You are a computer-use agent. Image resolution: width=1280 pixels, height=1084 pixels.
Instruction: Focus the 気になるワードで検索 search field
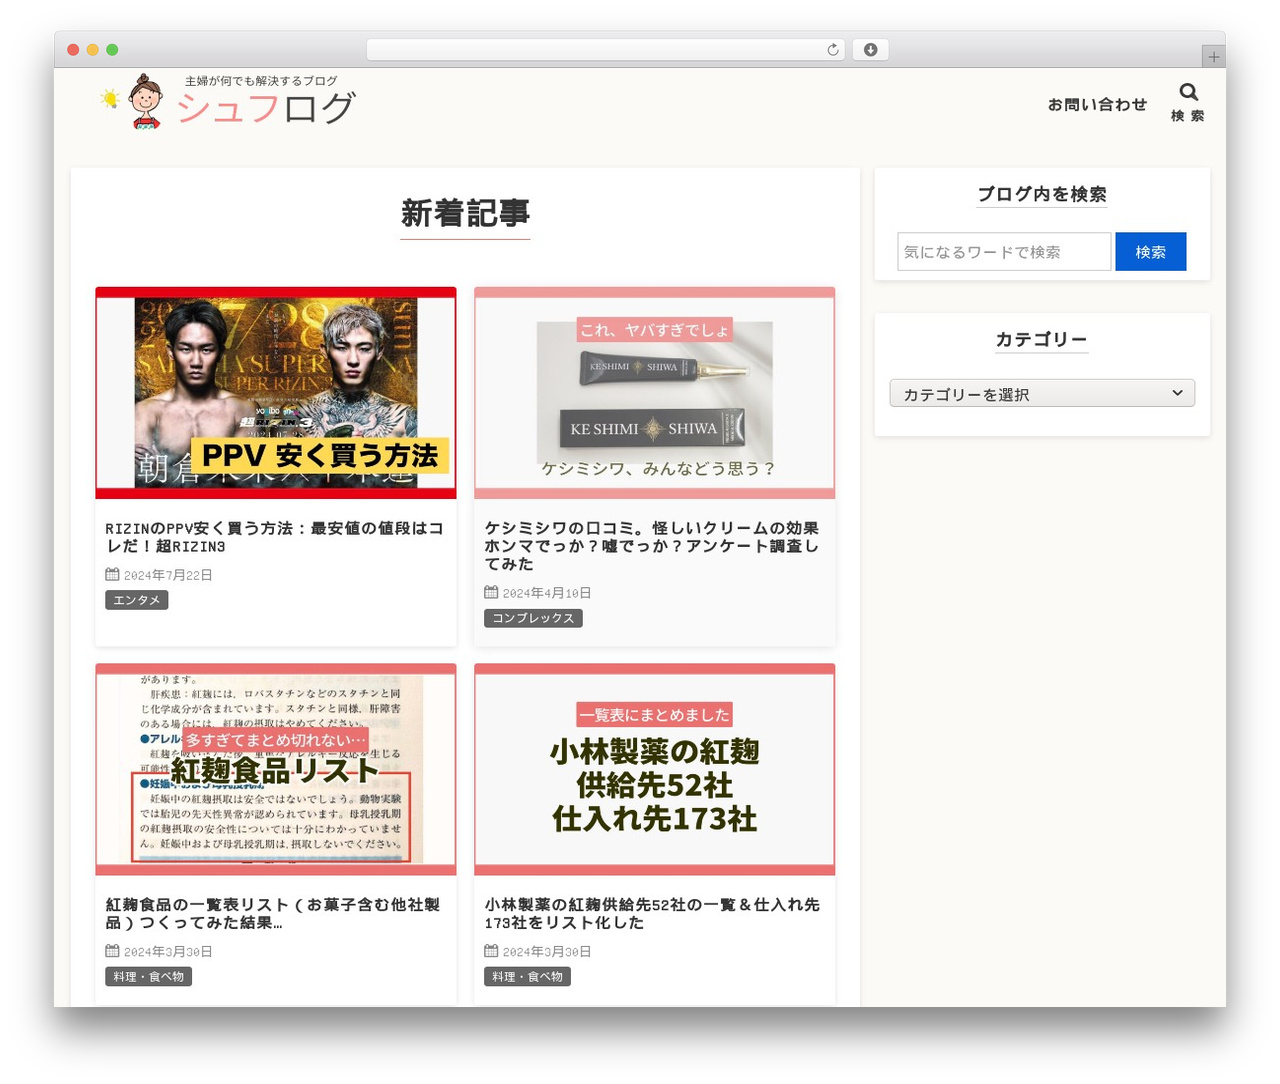click(1004, 252)
